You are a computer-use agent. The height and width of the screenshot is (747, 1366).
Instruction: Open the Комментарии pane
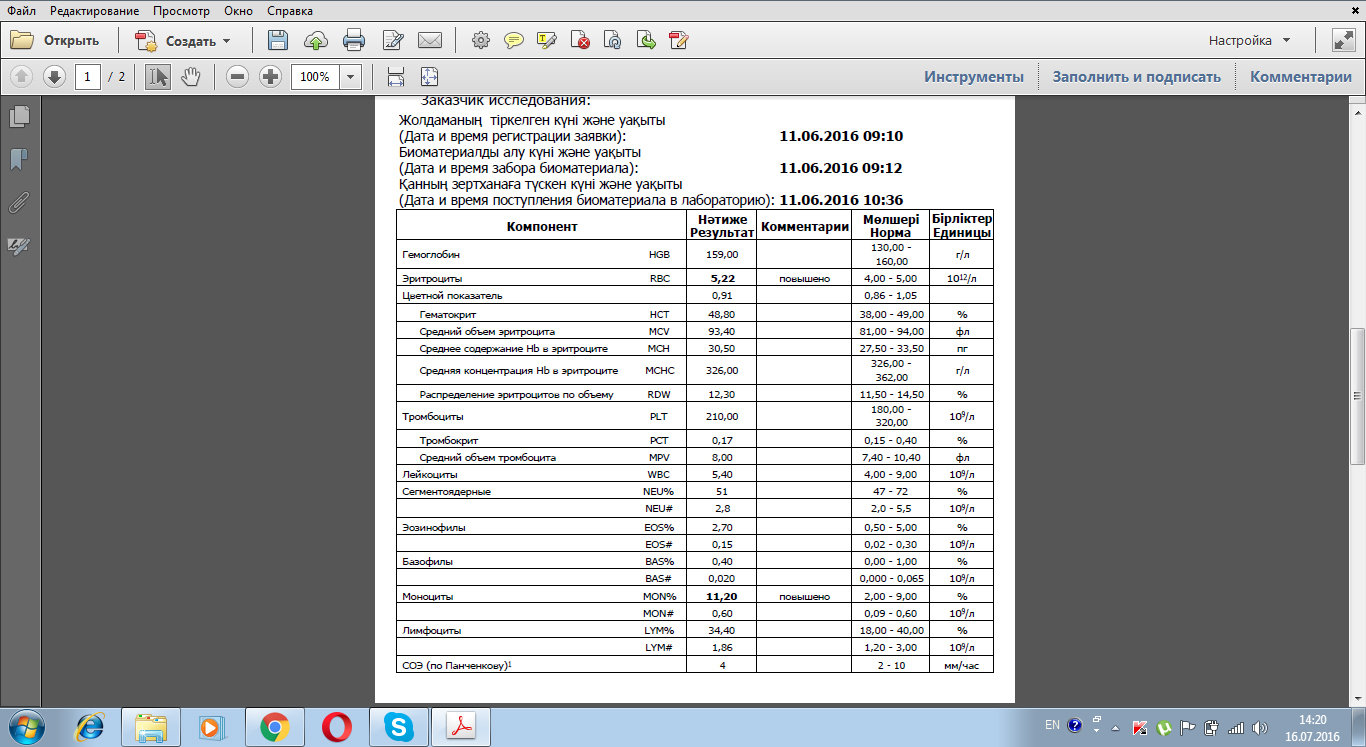1301,77
